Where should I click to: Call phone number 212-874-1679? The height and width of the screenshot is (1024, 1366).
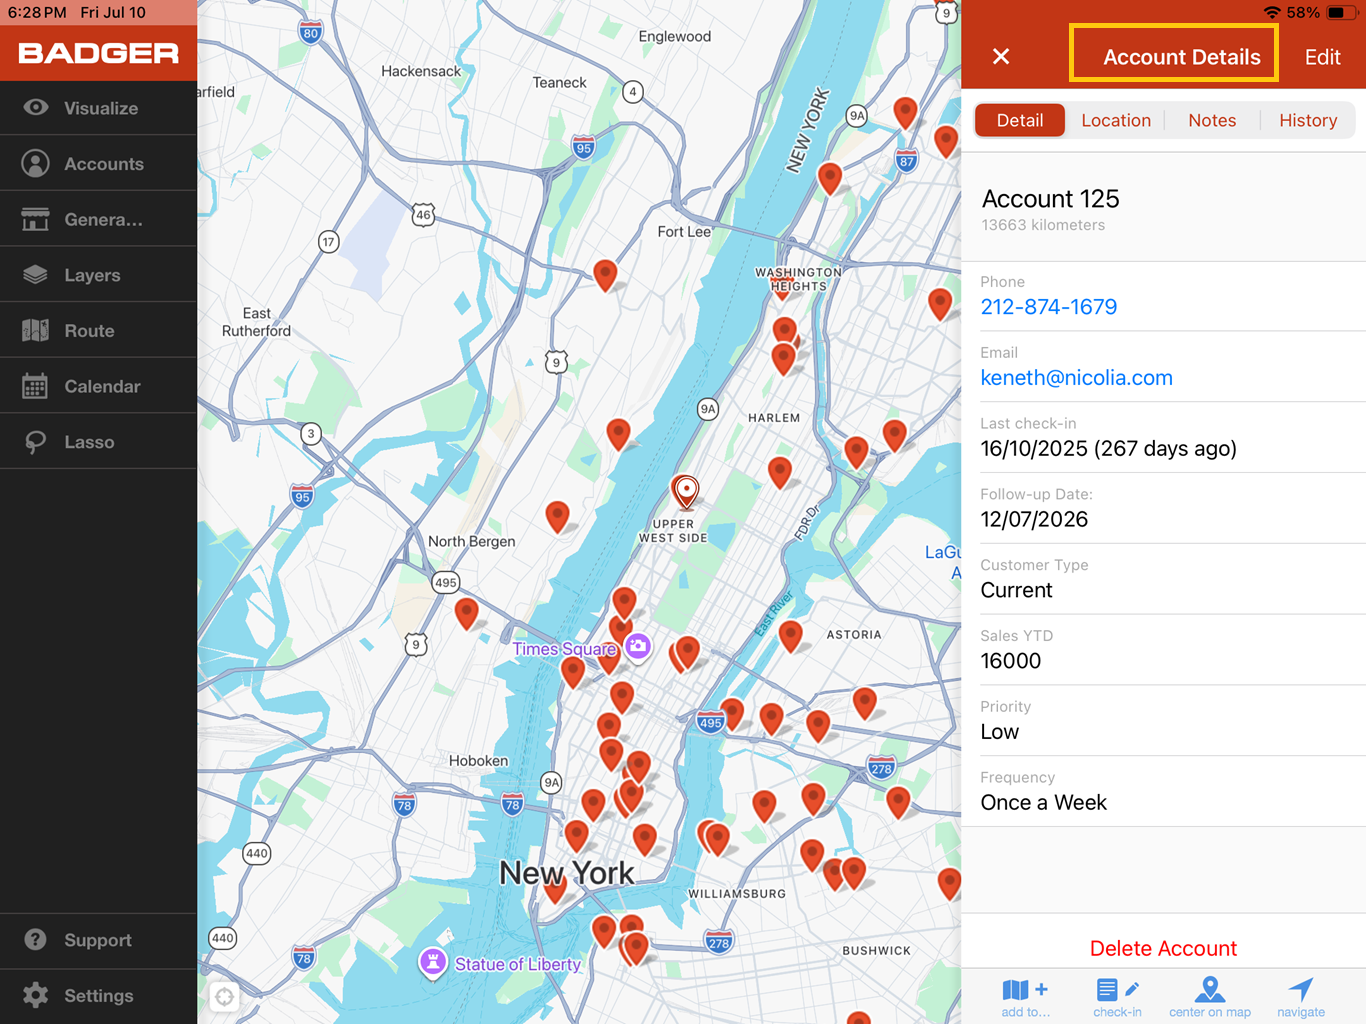click(1048, 307)
